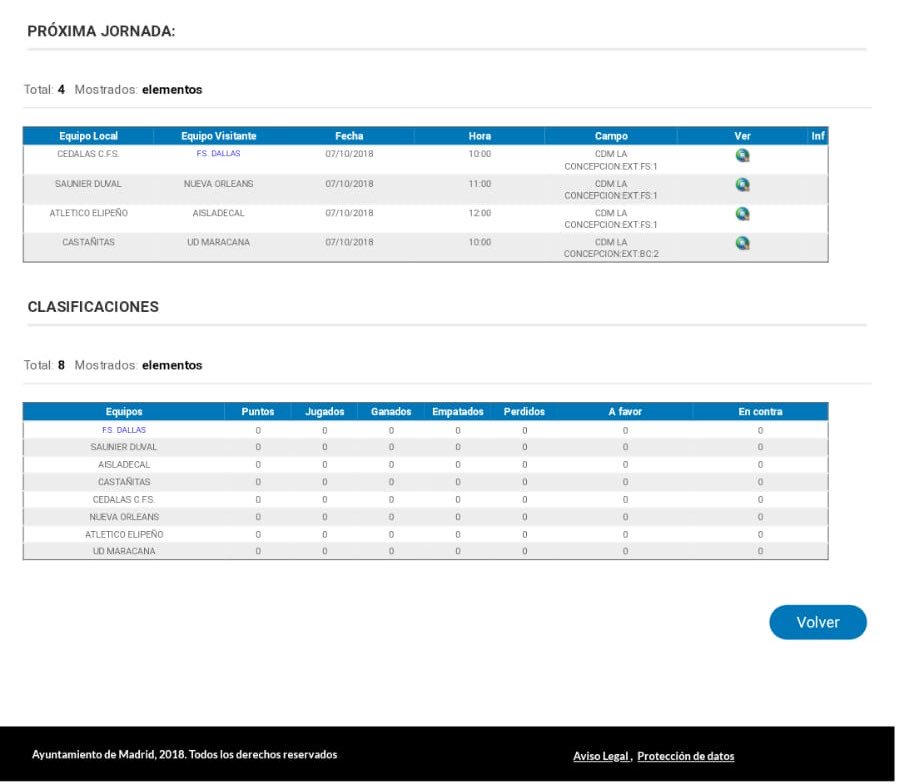Follow F.S. DALLAS link in standings table
This screenshot has width=898, height=784.
click(x=124, y=431)
